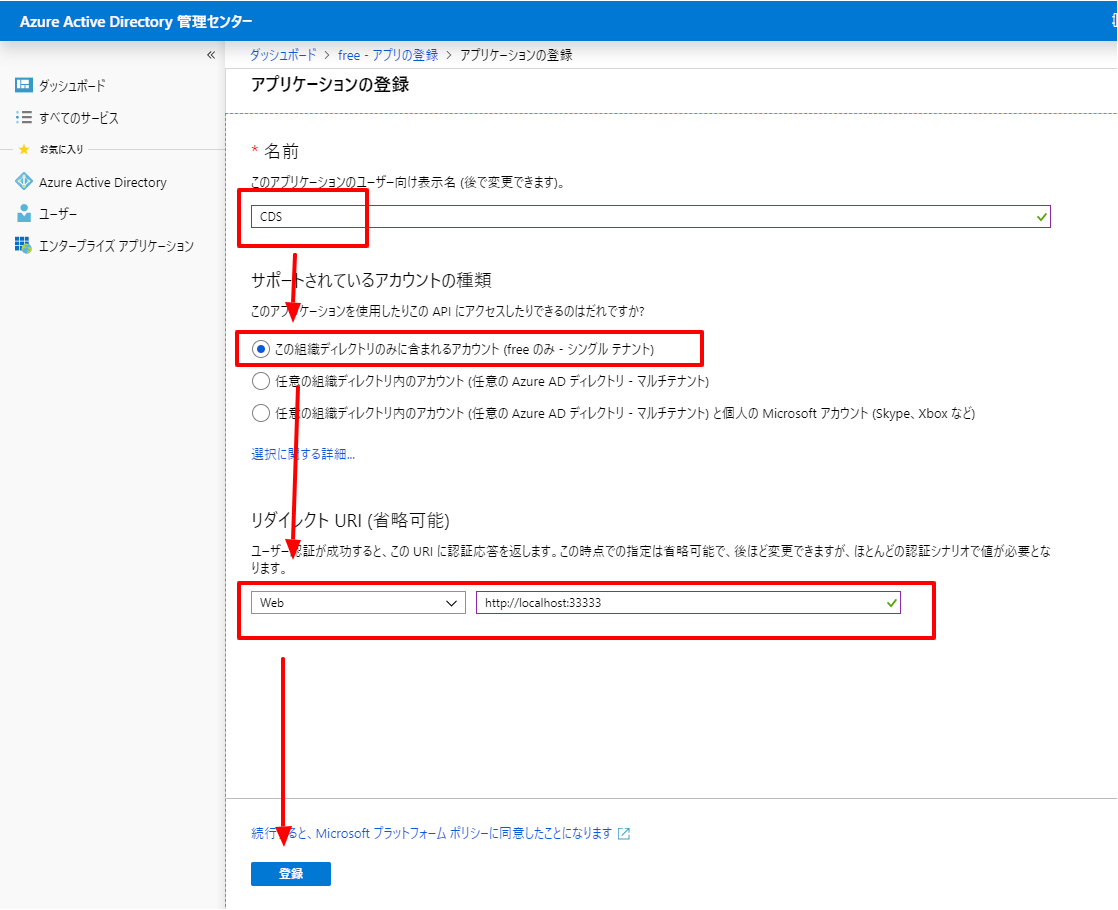Click the 登録 register button

click(291, 874)
